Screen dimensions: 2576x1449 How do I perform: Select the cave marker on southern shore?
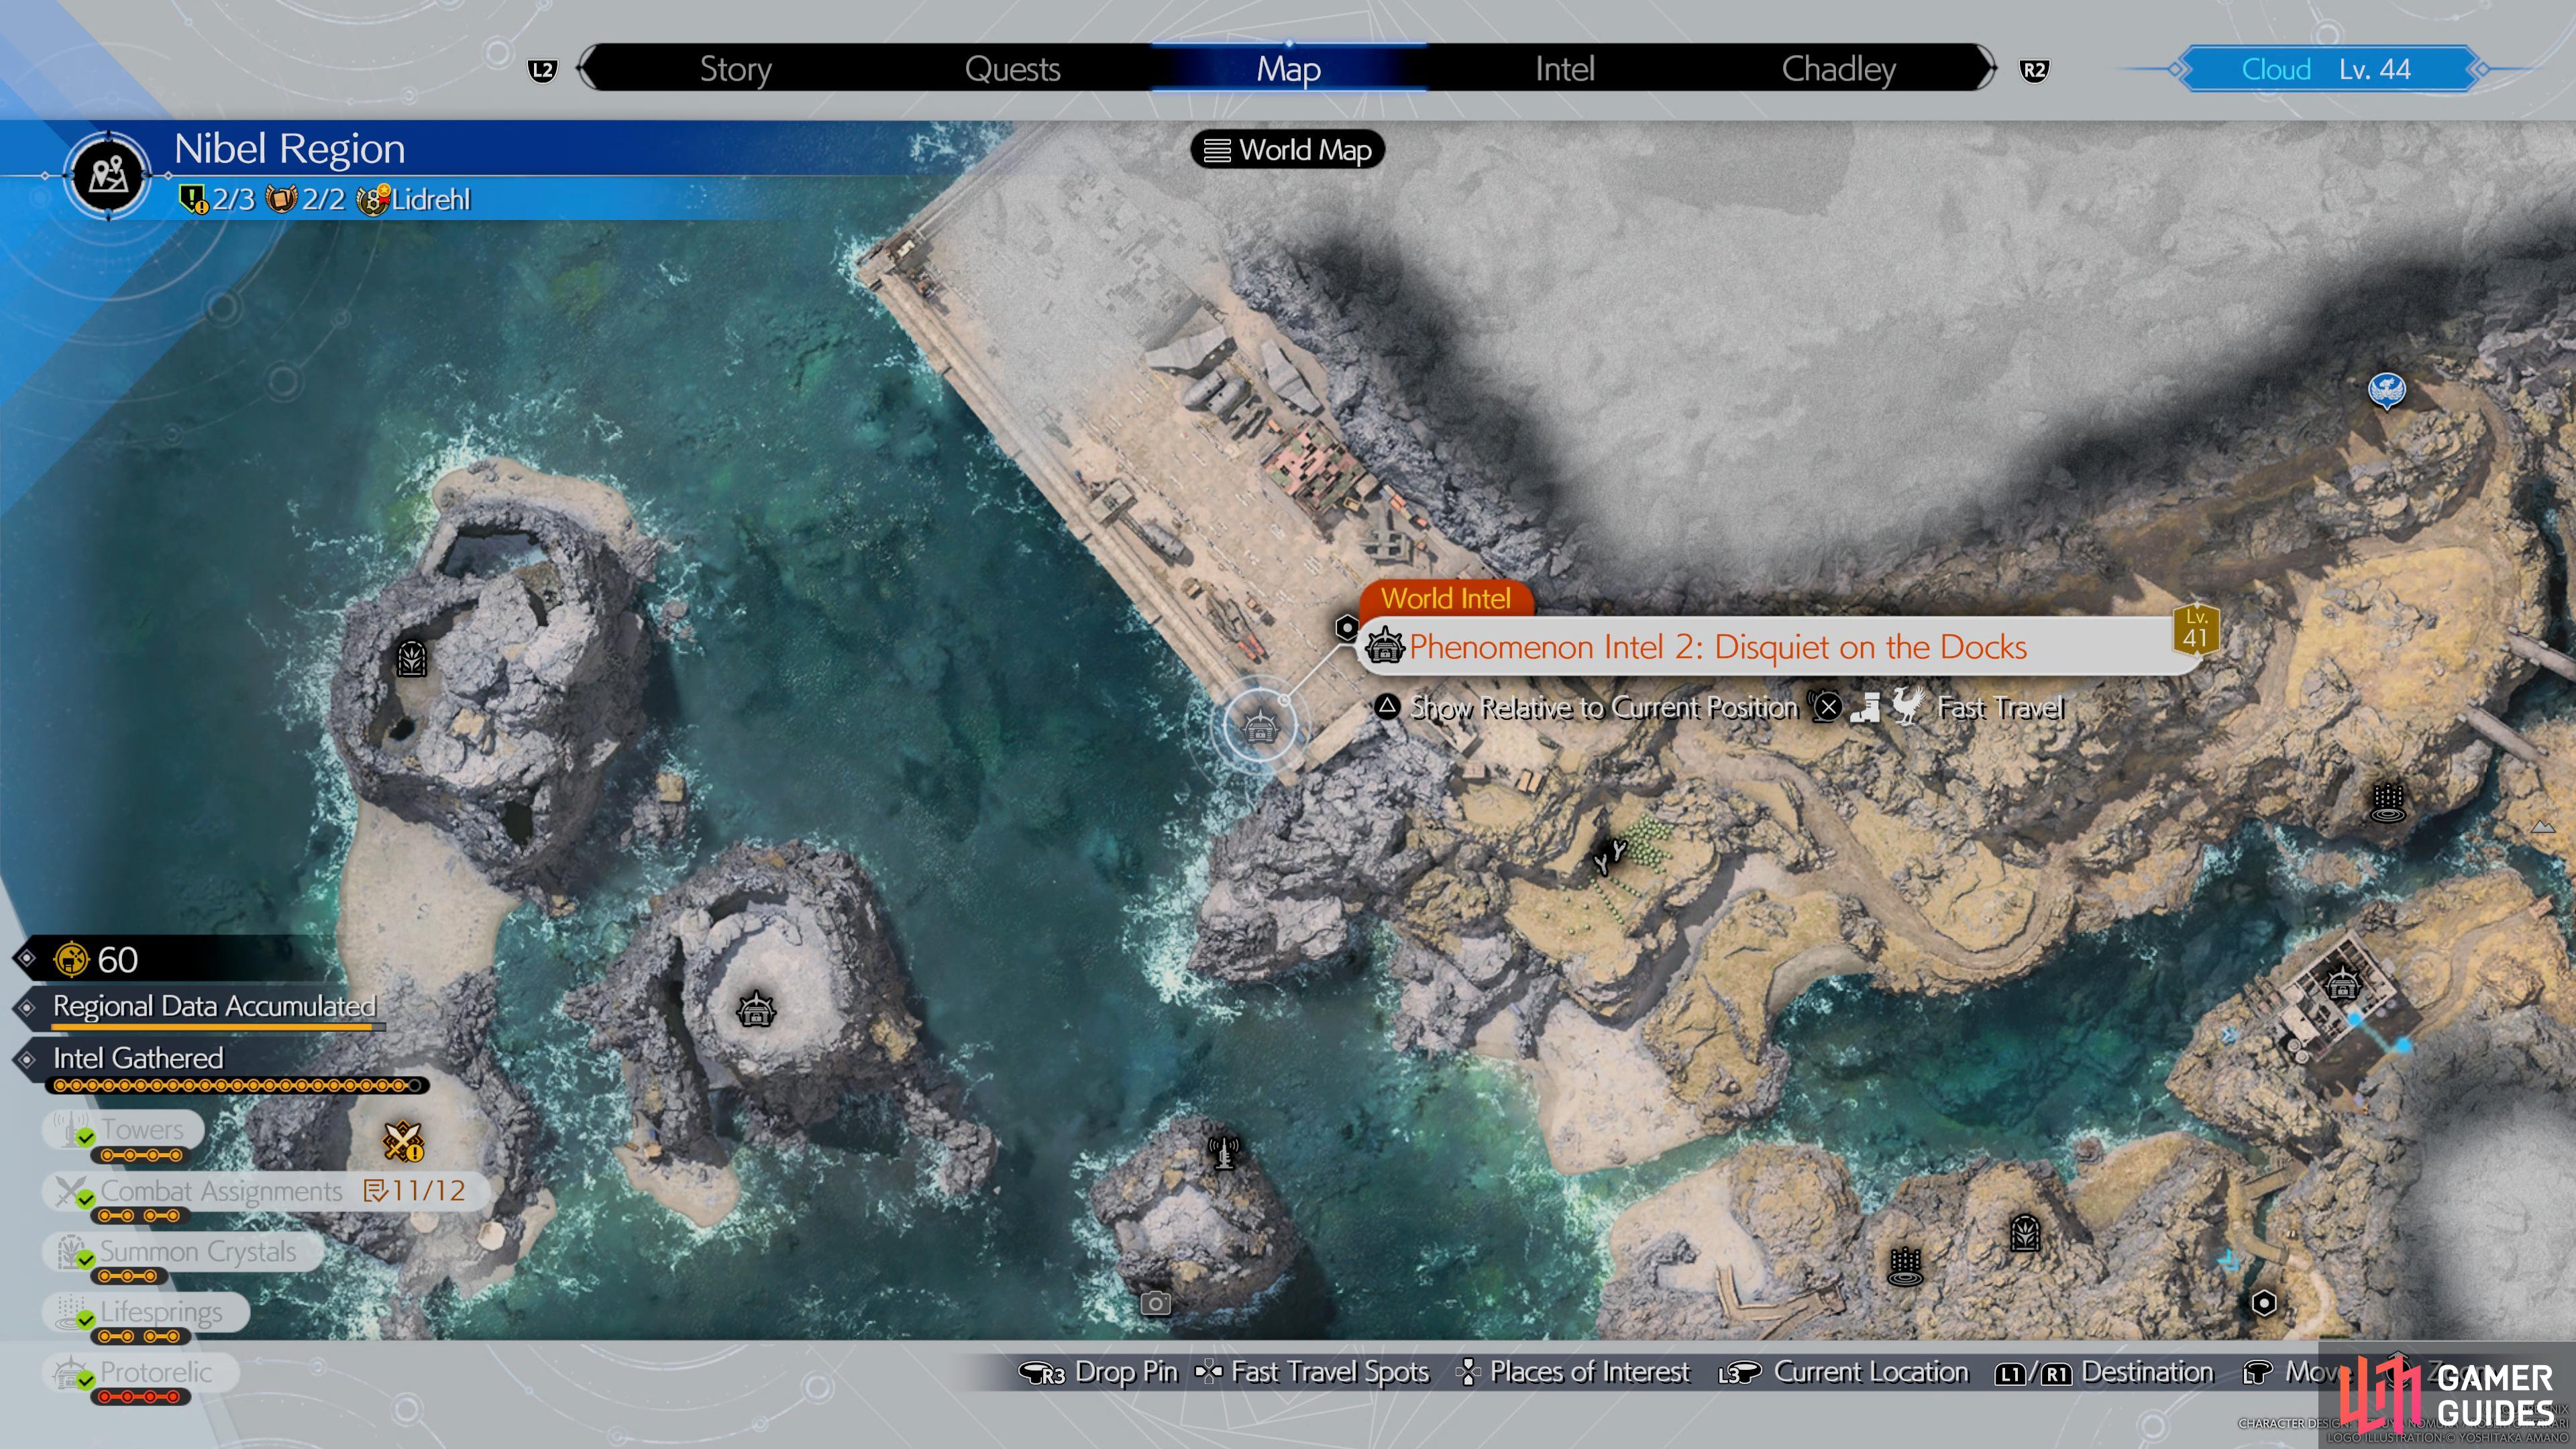2025,1232
